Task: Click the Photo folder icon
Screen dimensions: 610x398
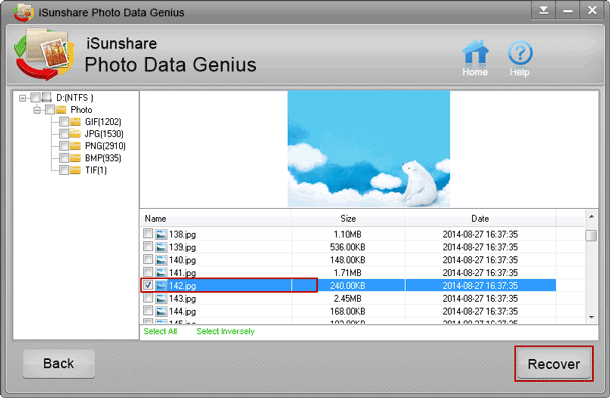Action: coord(61,109)
